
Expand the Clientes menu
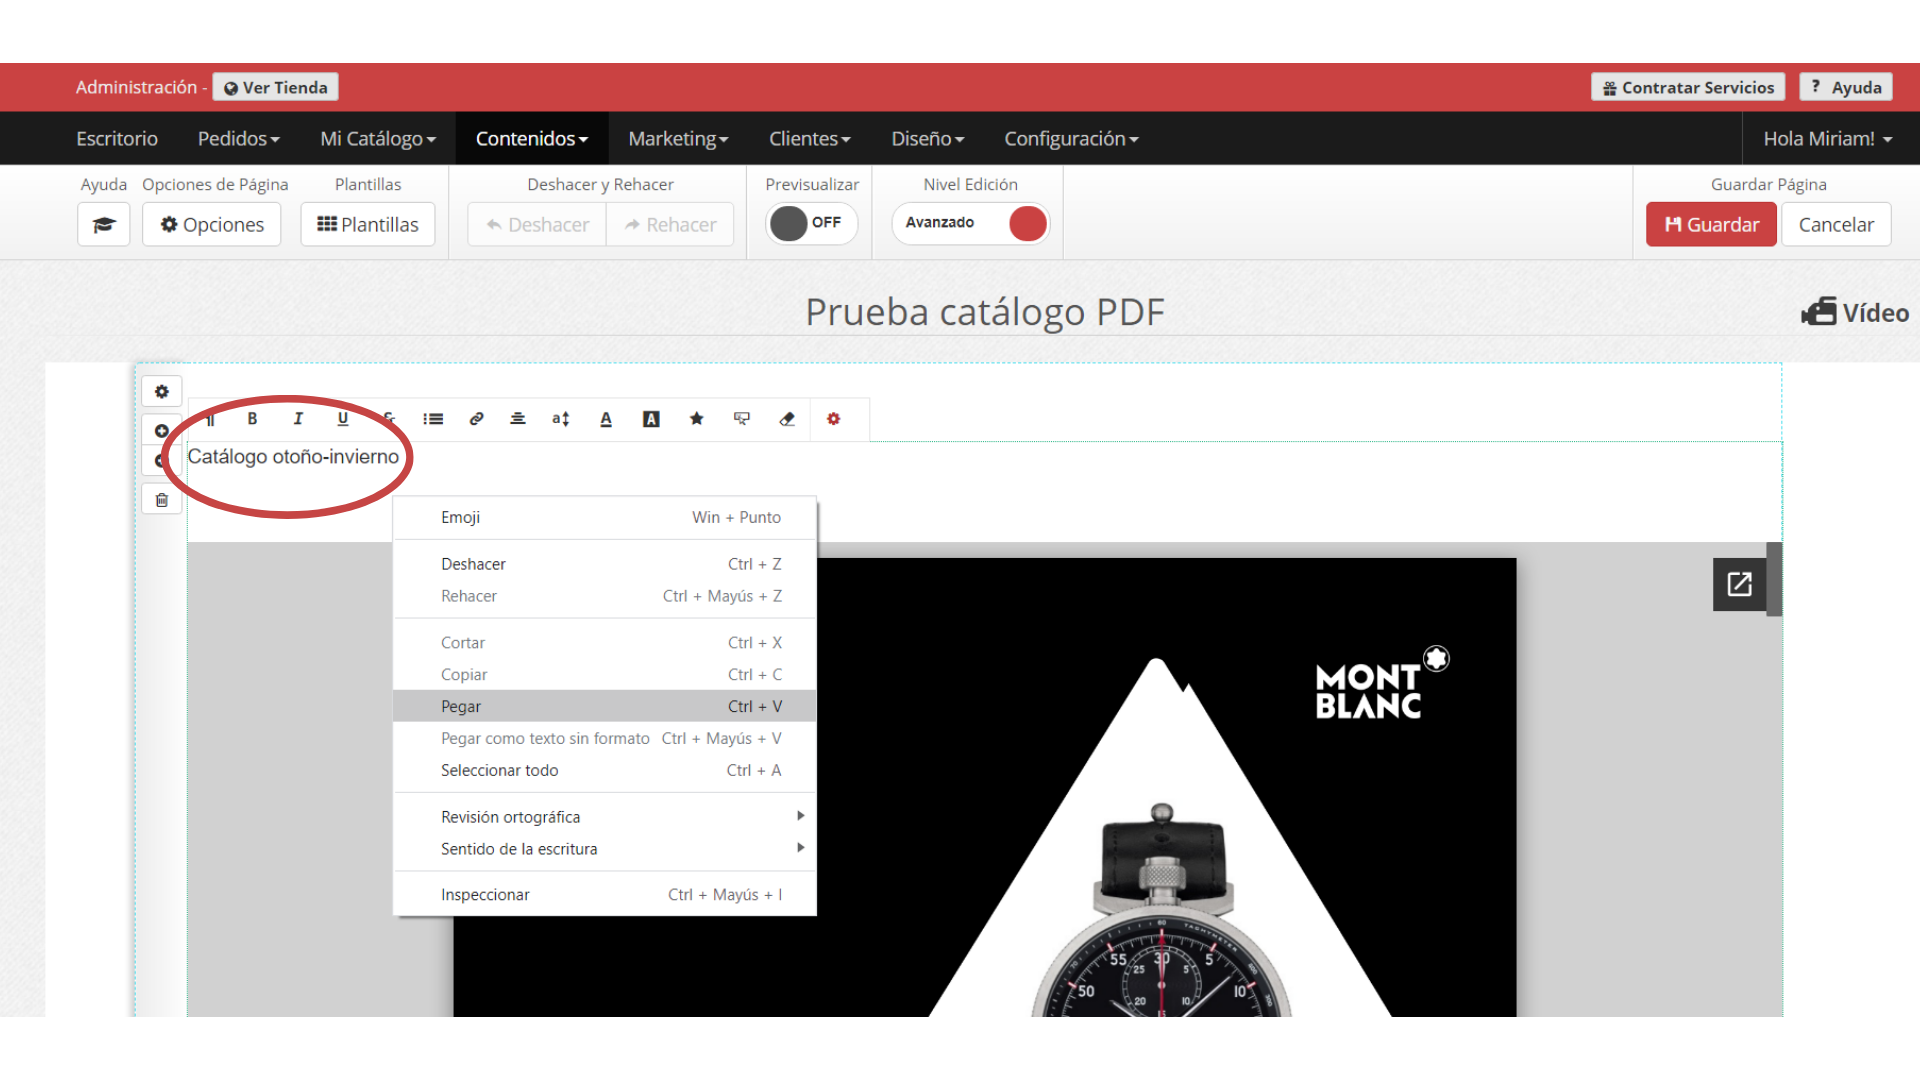point(809,139)
